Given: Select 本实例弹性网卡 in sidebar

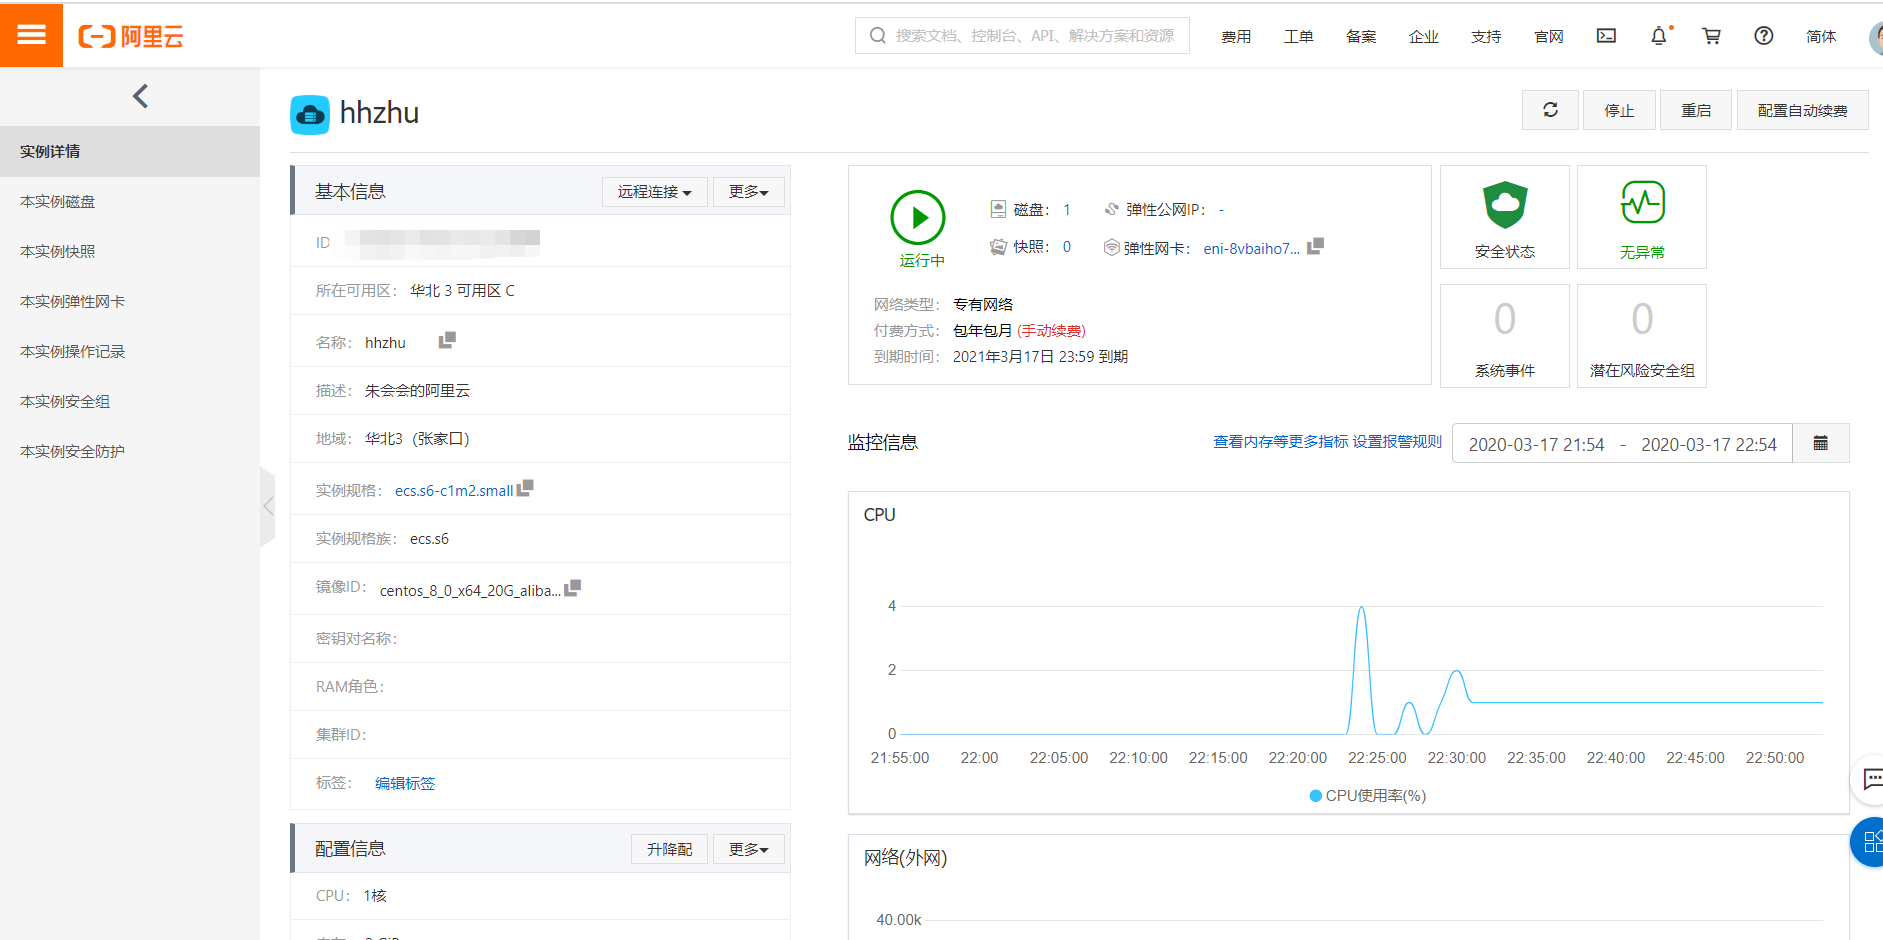Looking at the screenshot, I should tap(130, 301).
